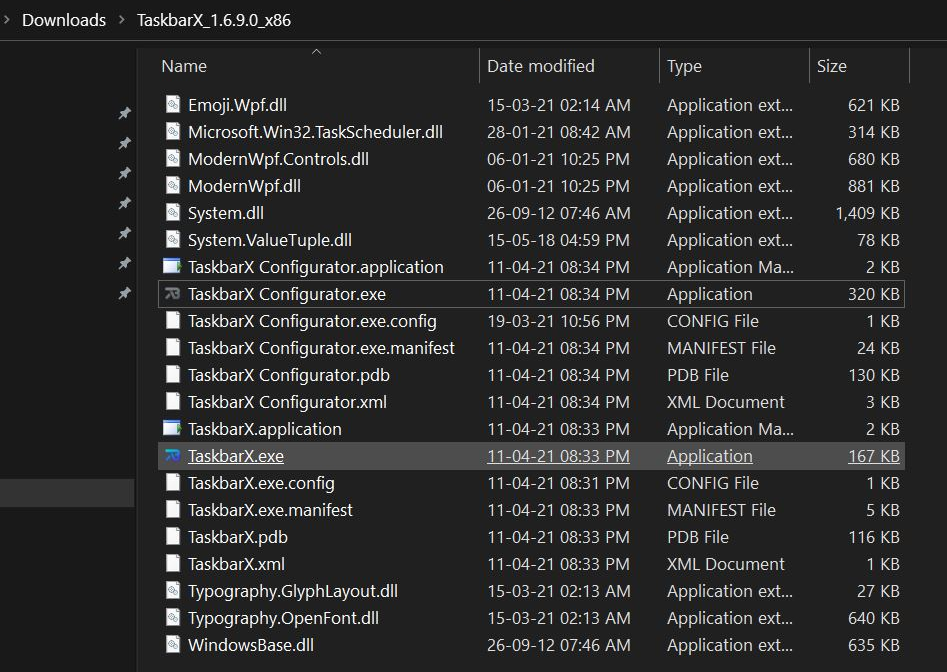Click the TaskbarX.exe application icon
The height and width of the screenshot is (672, 947).
click(171, 456)
